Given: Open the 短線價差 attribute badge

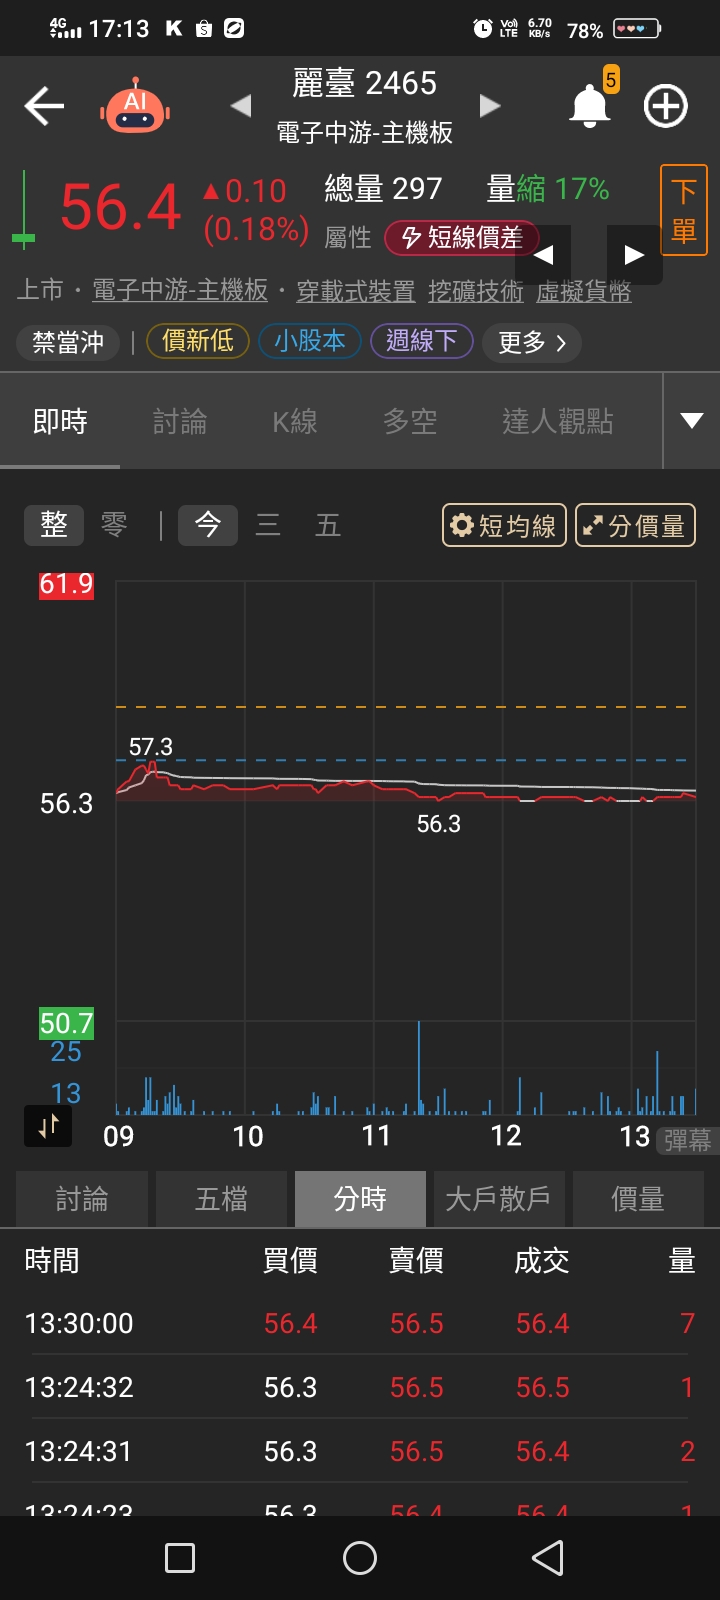Looking at the screenshot, I should point(462,237).
